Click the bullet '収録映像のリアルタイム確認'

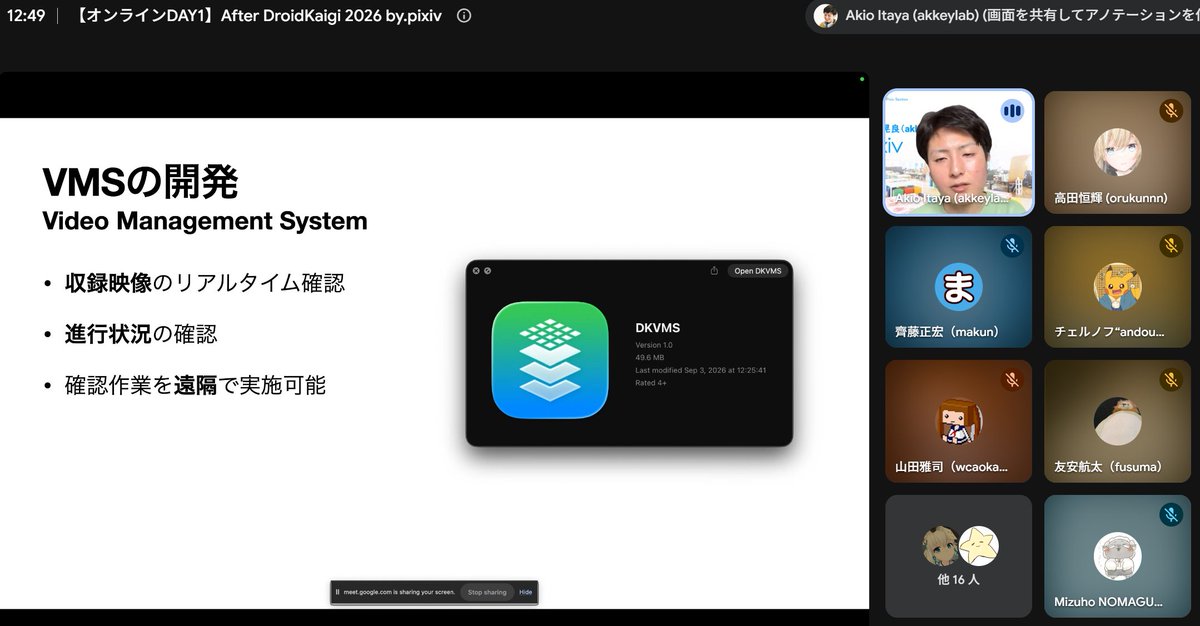tap(205, 283)
